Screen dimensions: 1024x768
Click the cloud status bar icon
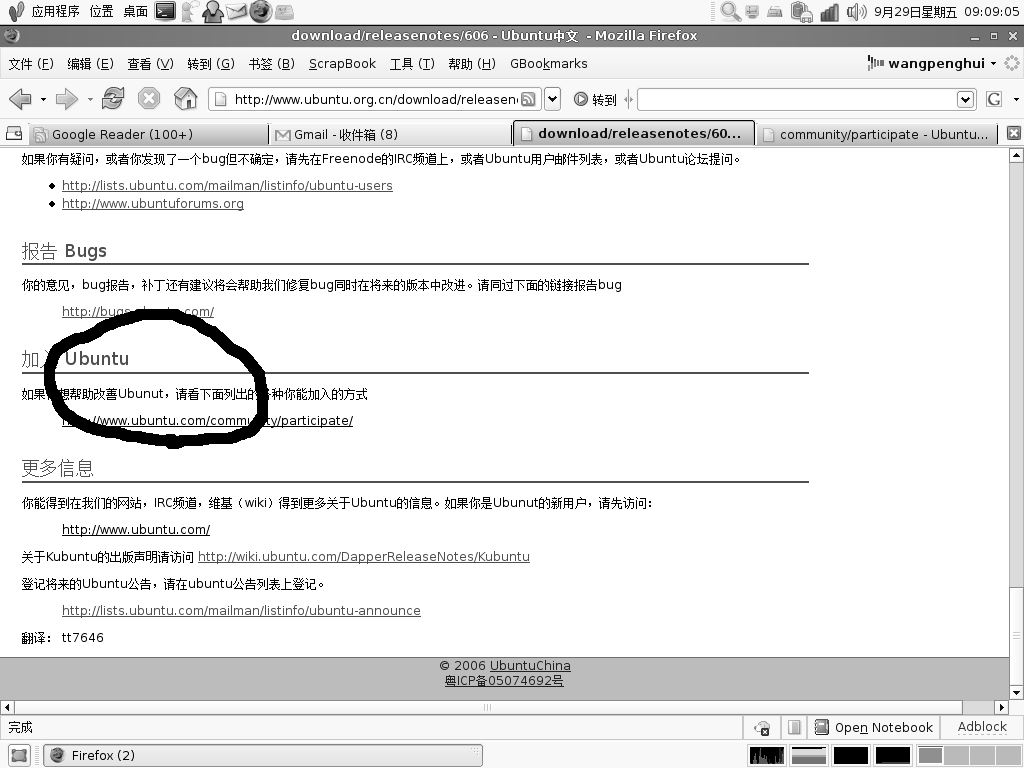(x=762, y=728)
